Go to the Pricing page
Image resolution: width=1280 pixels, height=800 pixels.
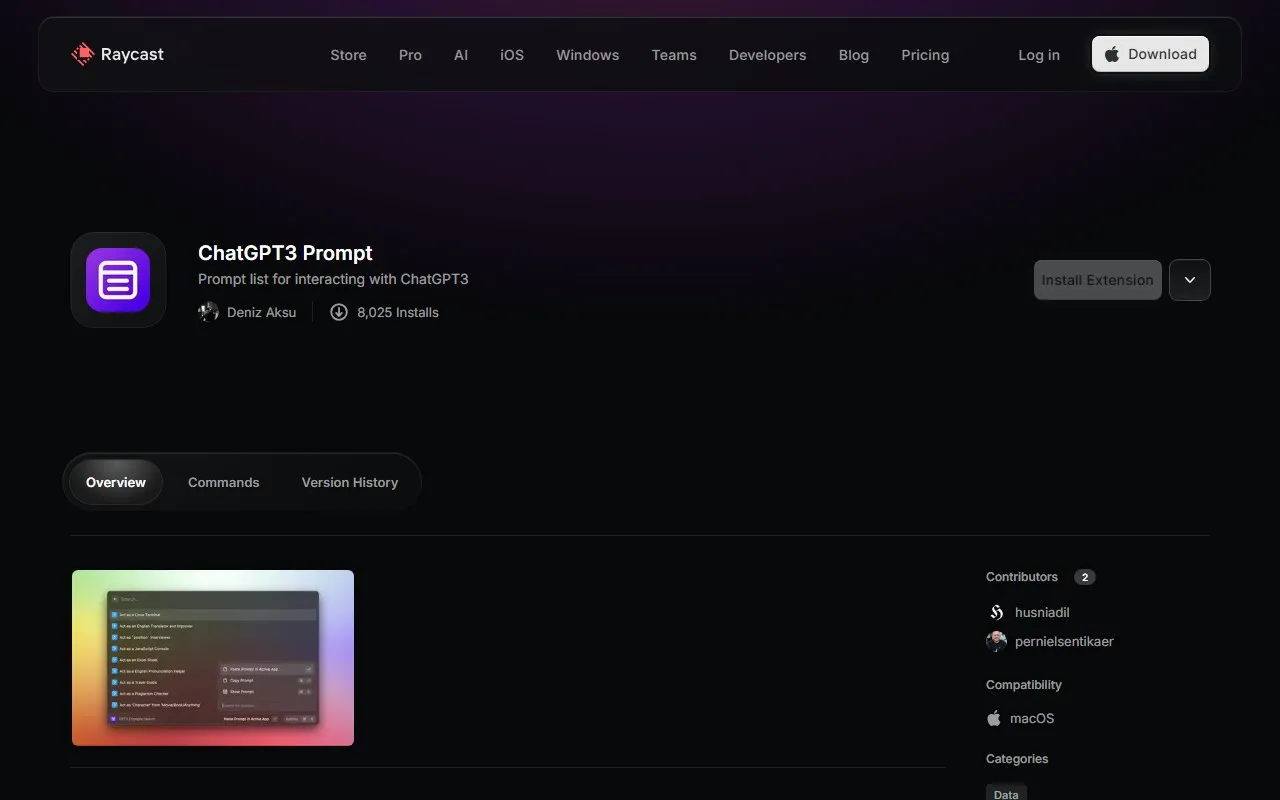point(924,55)
